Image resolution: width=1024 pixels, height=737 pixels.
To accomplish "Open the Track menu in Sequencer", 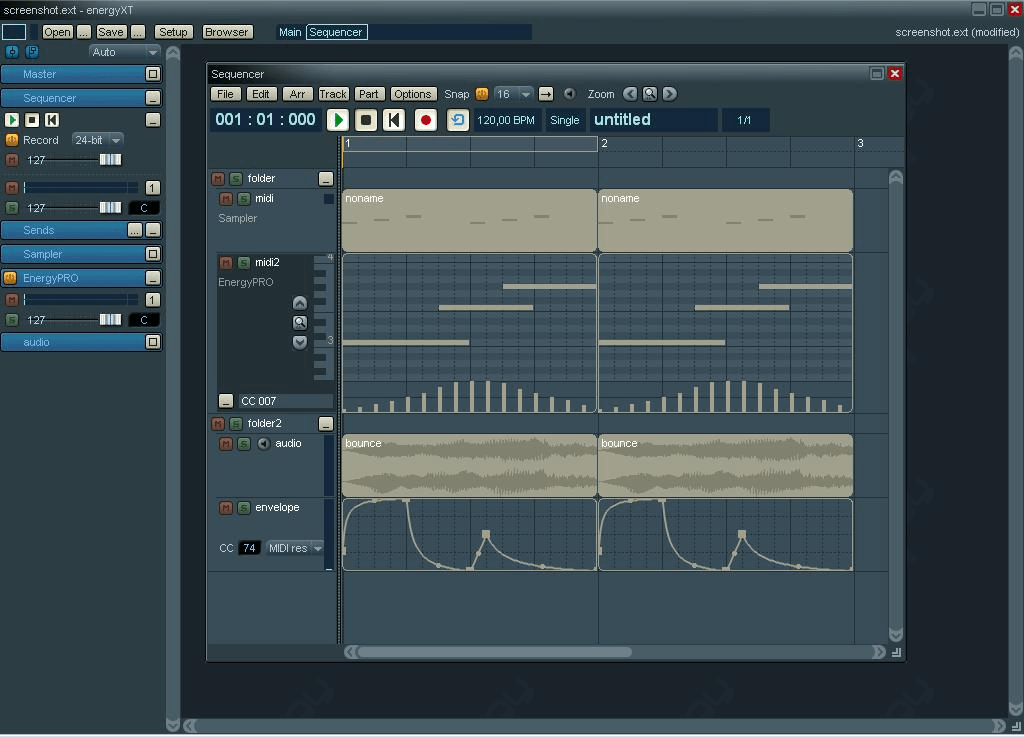I will pos(333,94).
